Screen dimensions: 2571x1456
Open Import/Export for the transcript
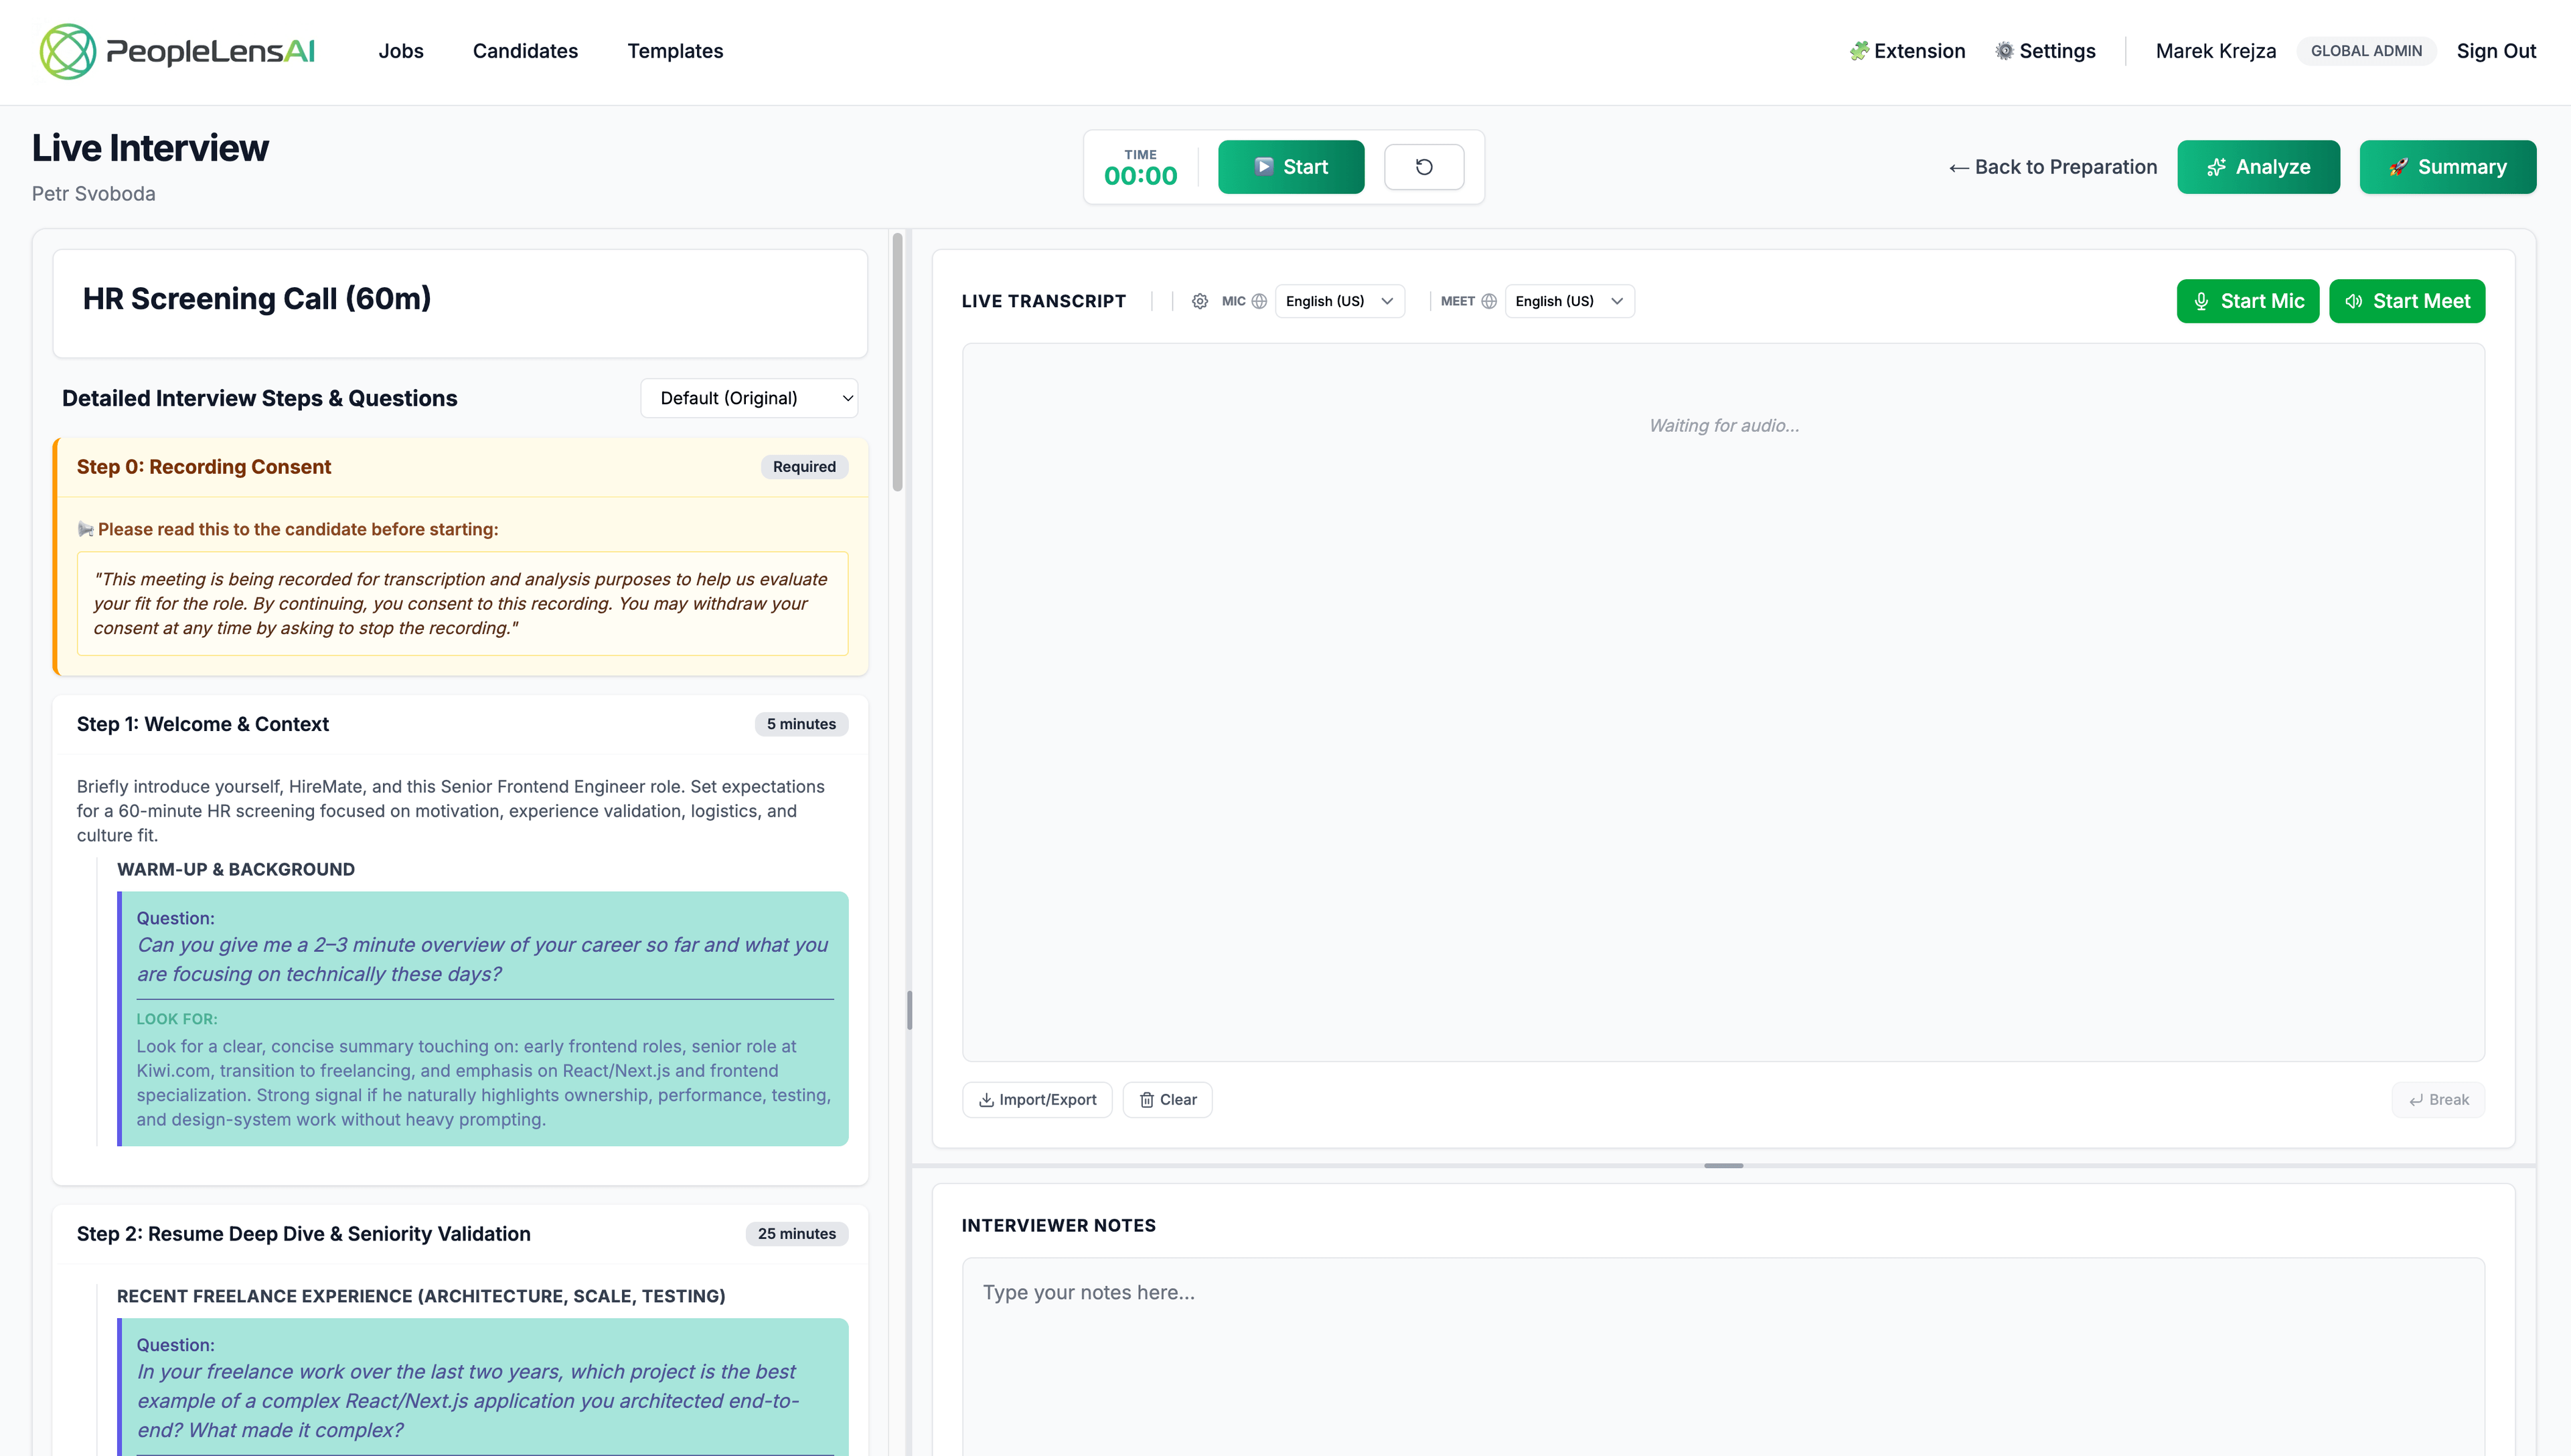[x=1036, y=1099]
